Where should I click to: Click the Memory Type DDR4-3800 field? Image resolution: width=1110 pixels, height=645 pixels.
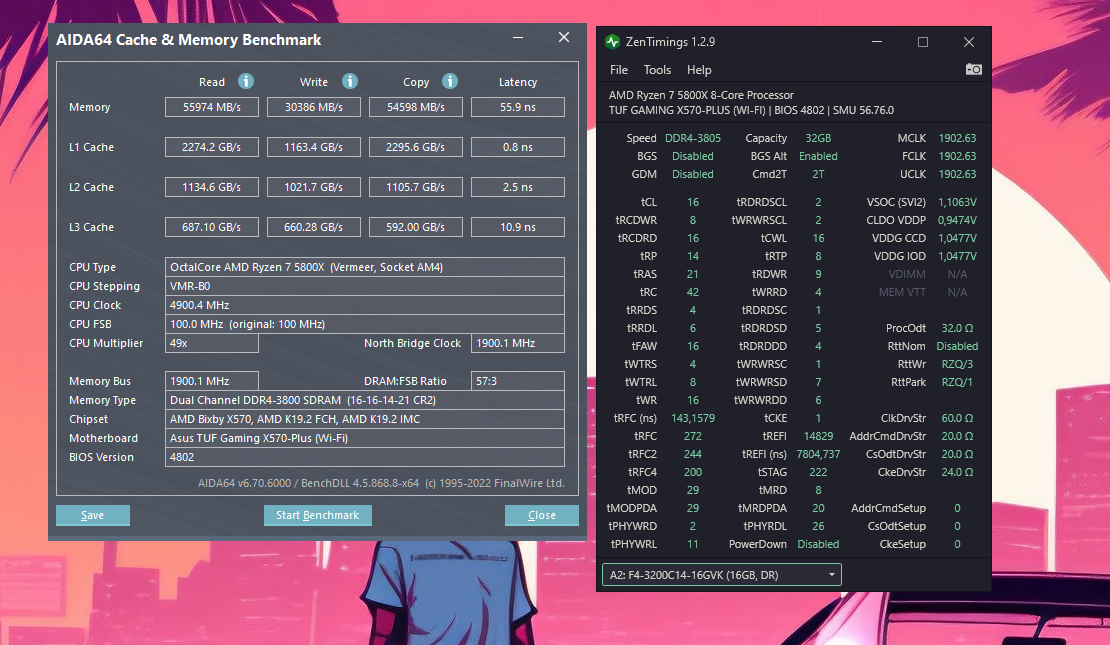[x=365, y=400]
